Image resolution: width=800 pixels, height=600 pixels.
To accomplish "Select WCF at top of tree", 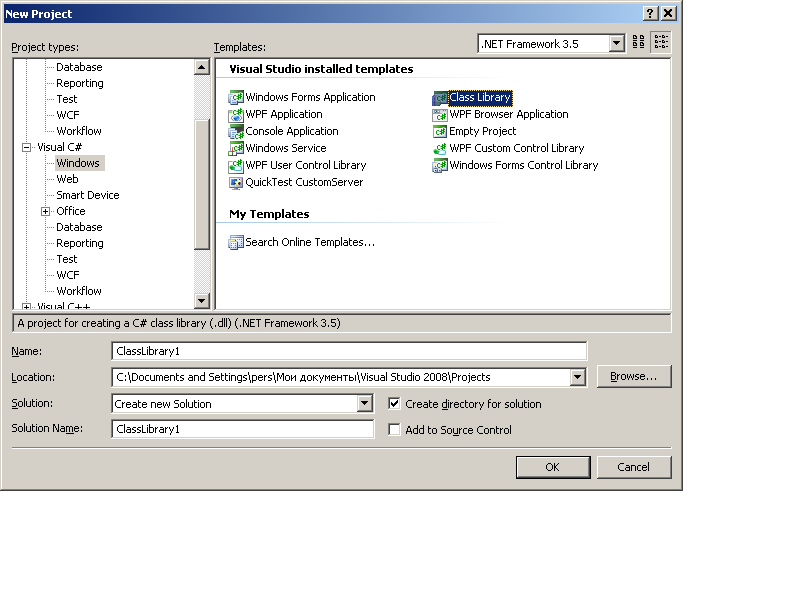I will [68, 115].
